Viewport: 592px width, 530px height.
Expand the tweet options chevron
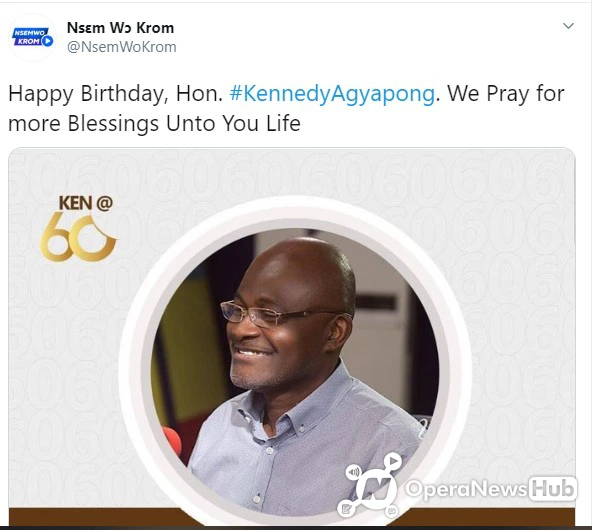(568, 26)
